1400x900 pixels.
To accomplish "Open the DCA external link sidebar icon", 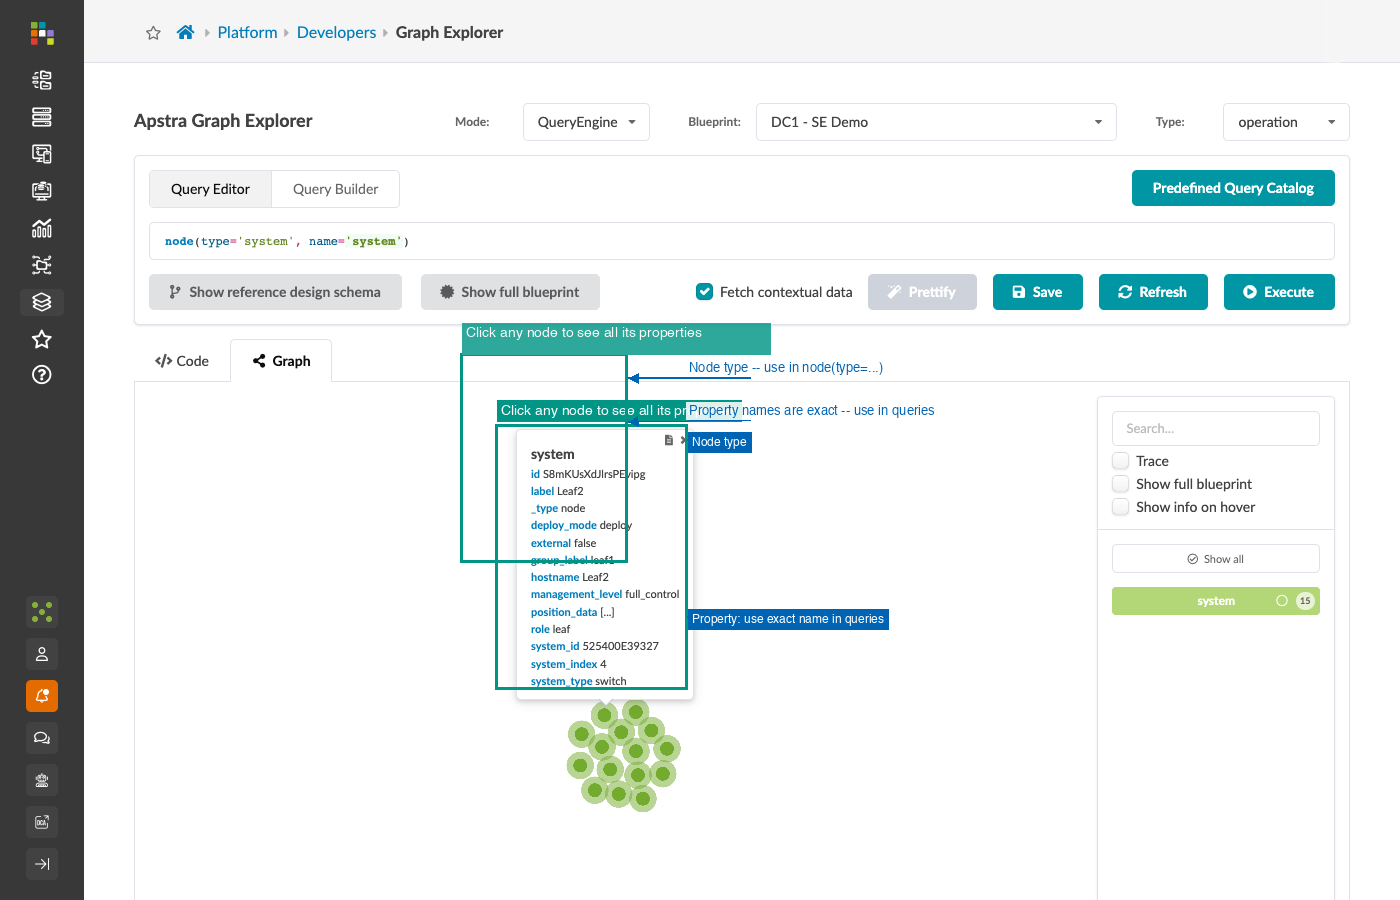I will (42, 822).
